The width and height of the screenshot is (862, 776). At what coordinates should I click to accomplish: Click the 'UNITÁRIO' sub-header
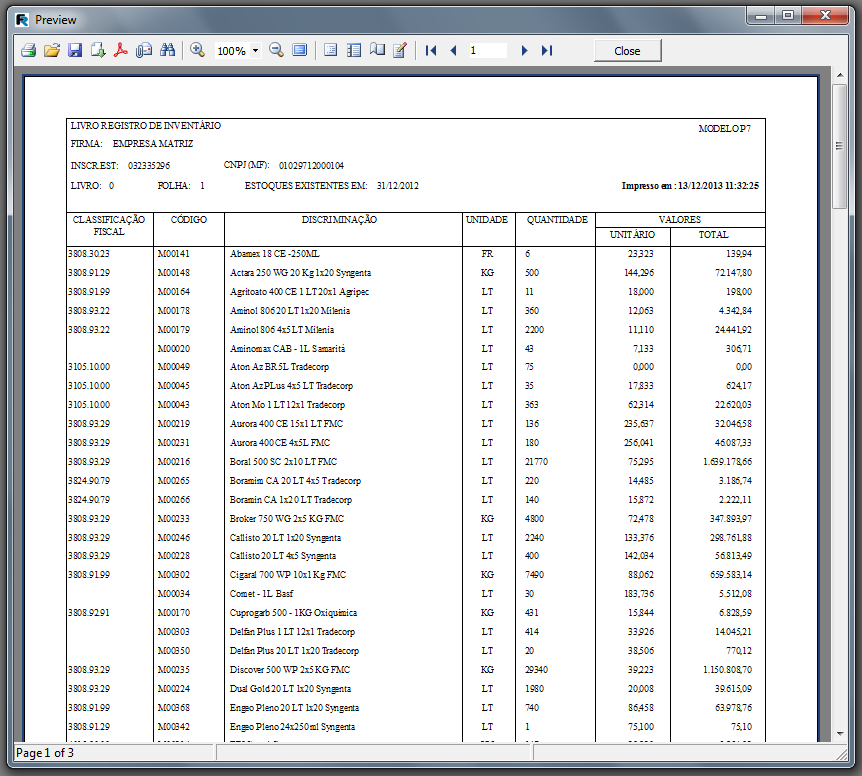coord(632,235)
